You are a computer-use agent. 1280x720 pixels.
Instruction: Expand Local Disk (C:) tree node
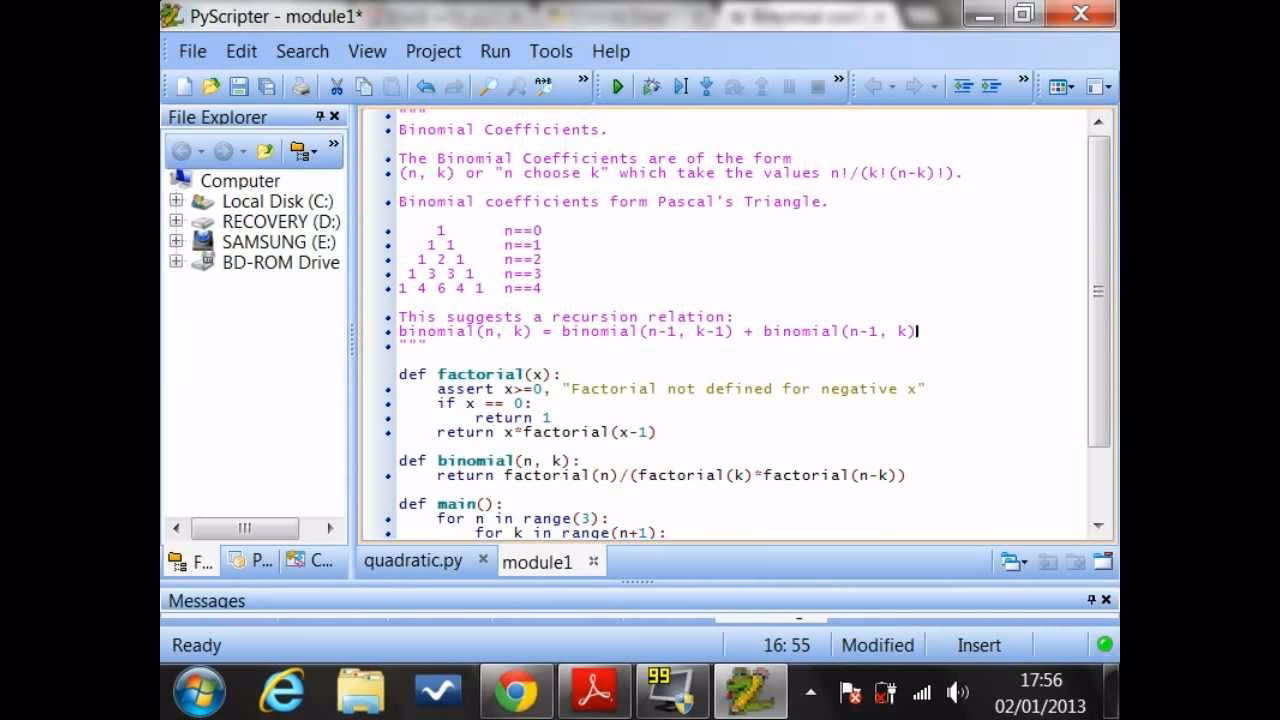point(176,200)
